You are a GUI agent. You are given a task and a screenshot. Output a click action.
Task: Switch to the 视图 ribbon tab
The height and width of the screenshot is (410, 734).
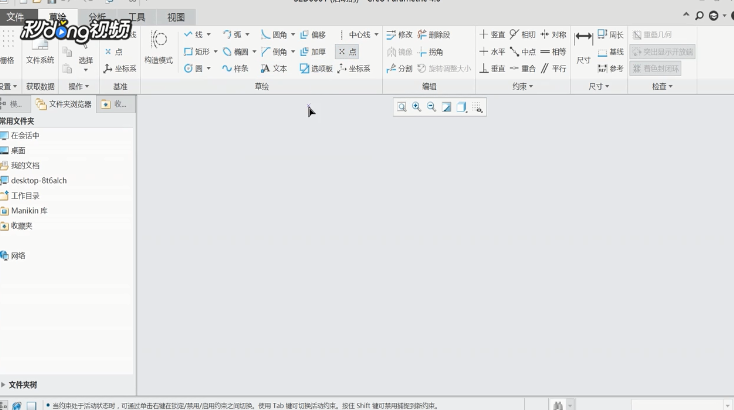coord(176,17)
